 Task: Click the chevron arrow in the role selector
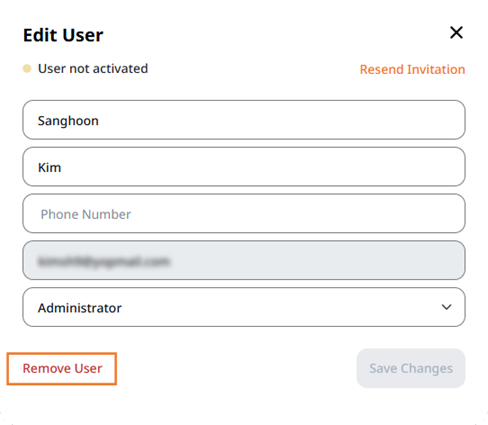(x=446, y=307)
